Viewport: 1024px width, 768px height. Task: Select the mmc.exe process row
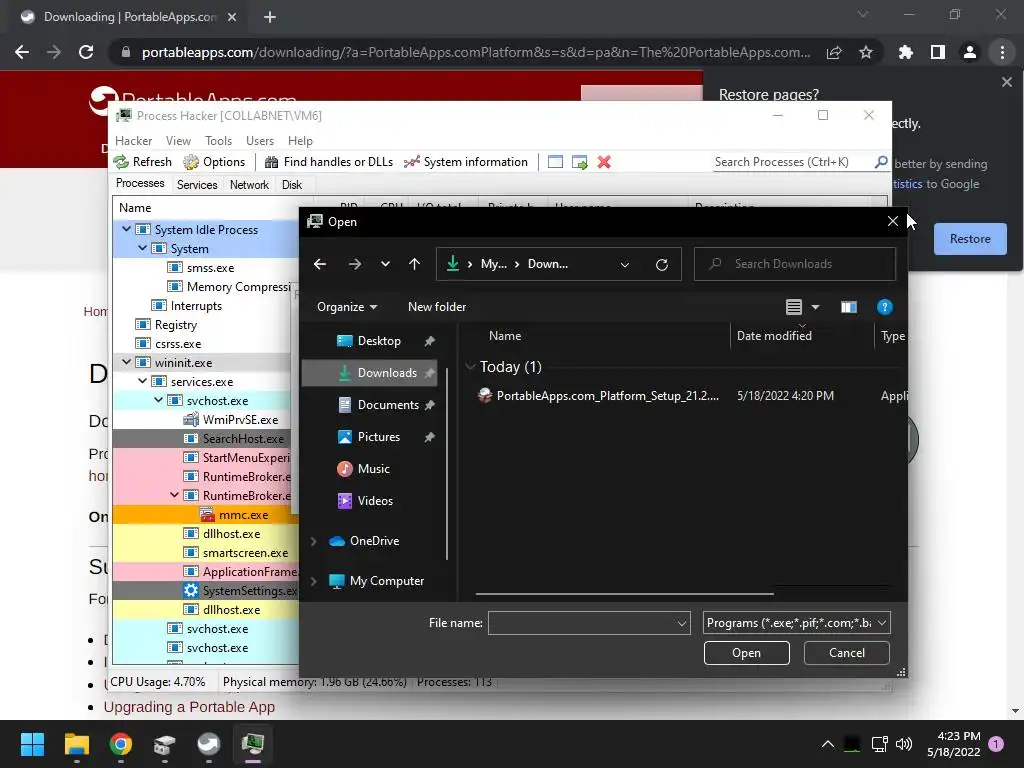pyautogui.click(x=206, y=515)
